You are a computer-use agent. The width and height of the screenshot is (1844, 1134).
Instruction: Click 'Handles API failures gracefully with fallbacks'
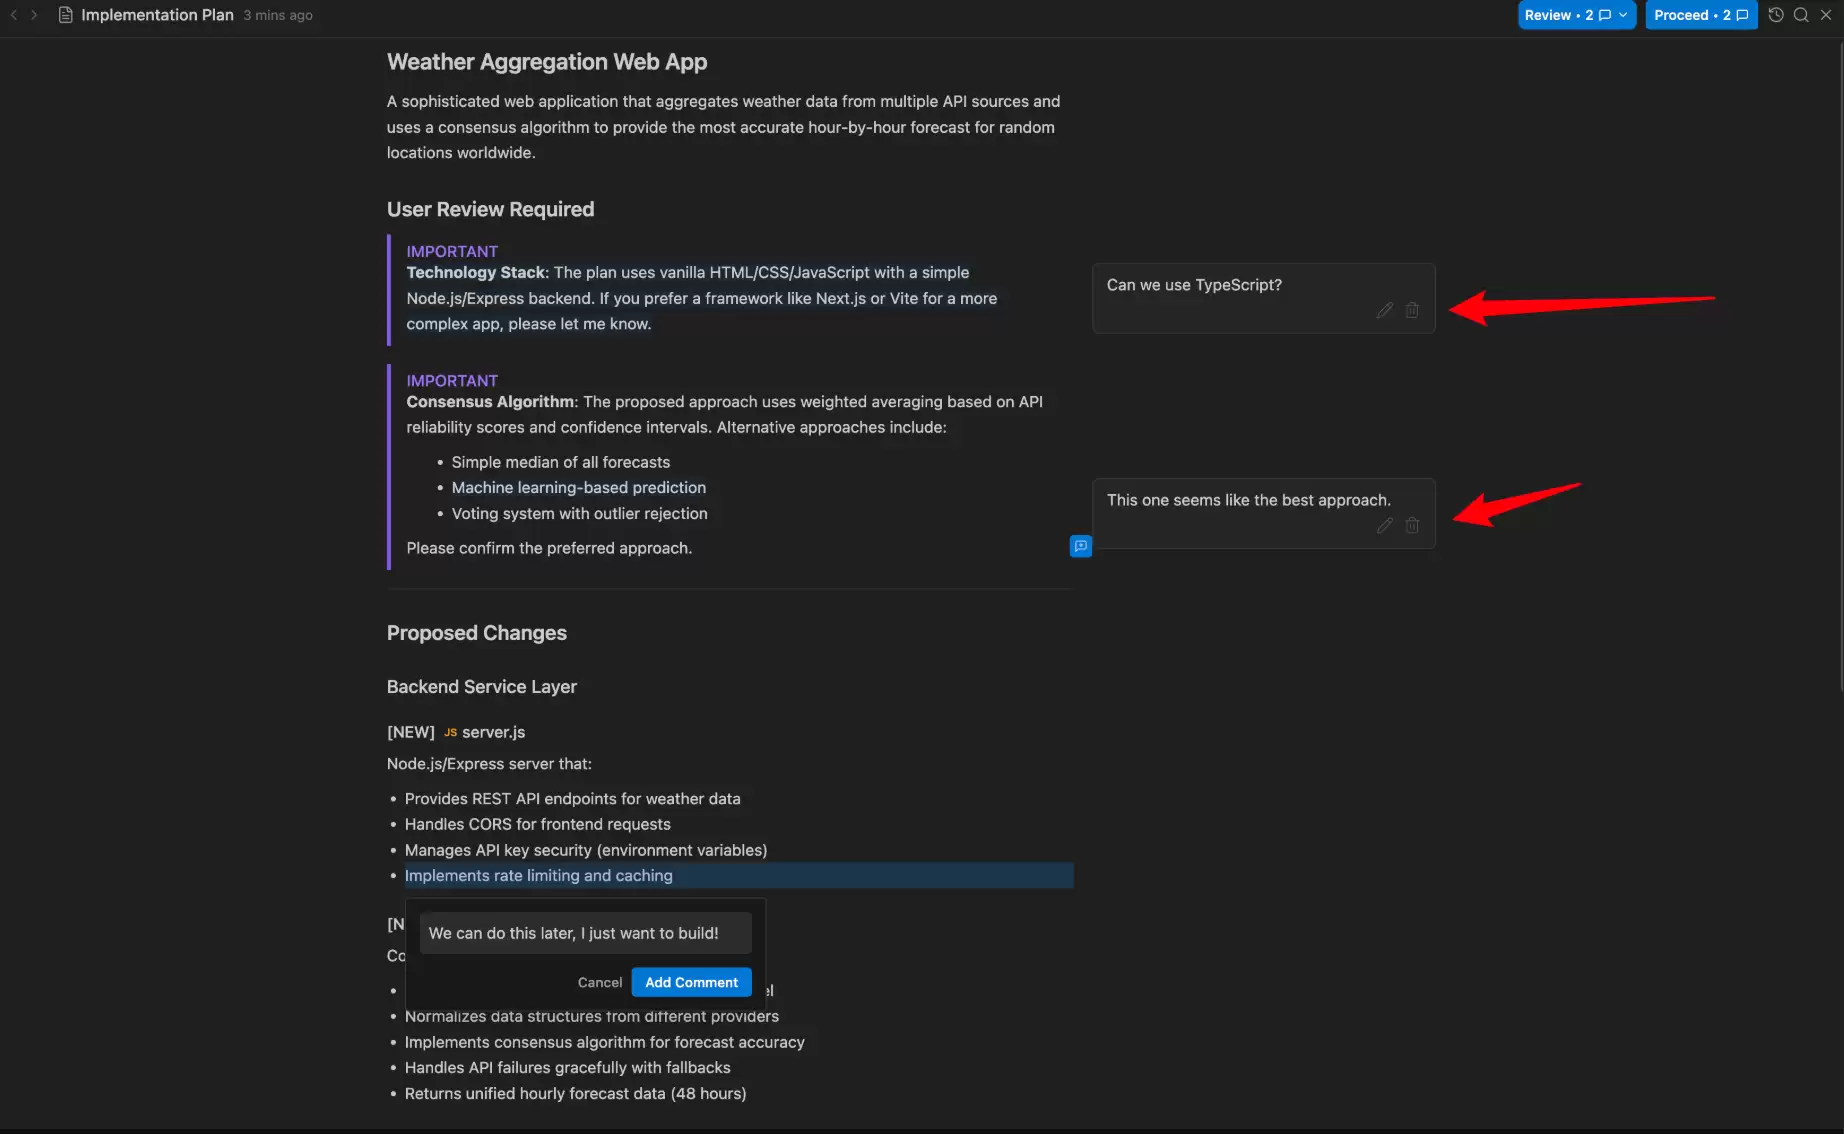pyautogui.click(x=567, y=1068)
